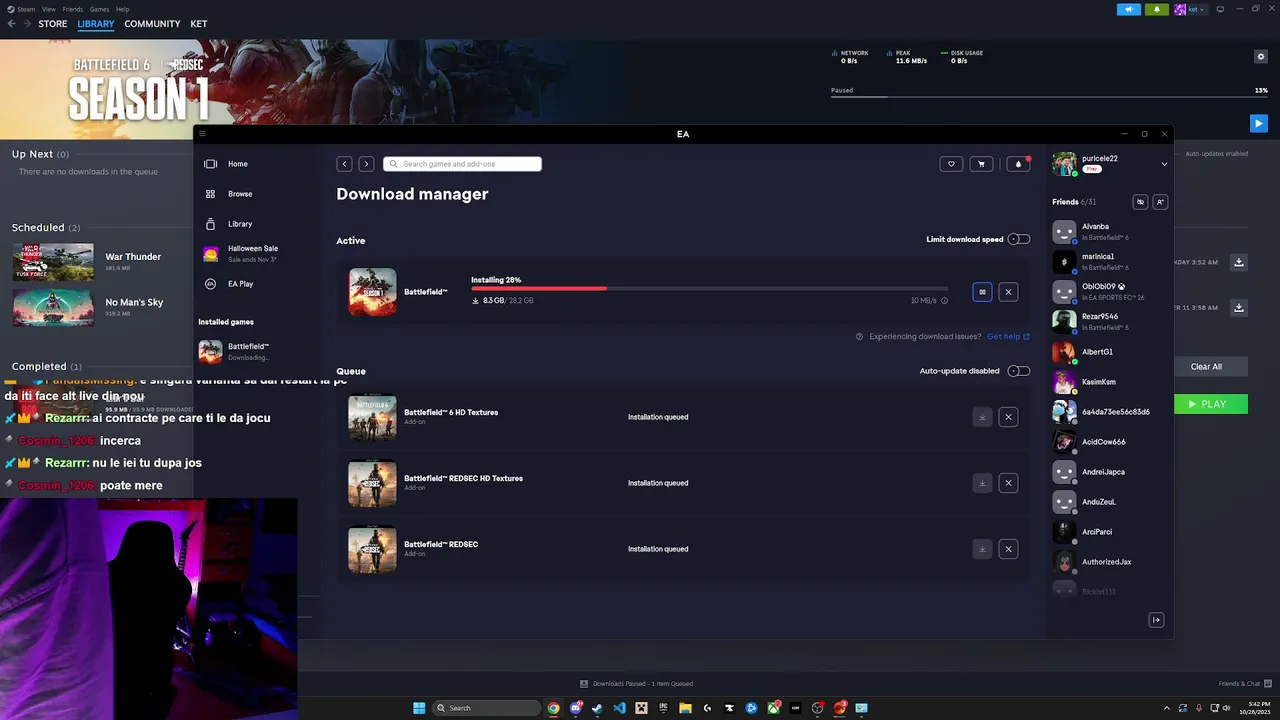1280x720 pixels.
Task: Click Battlefield install progress bar
Action: tap(710, 289)
